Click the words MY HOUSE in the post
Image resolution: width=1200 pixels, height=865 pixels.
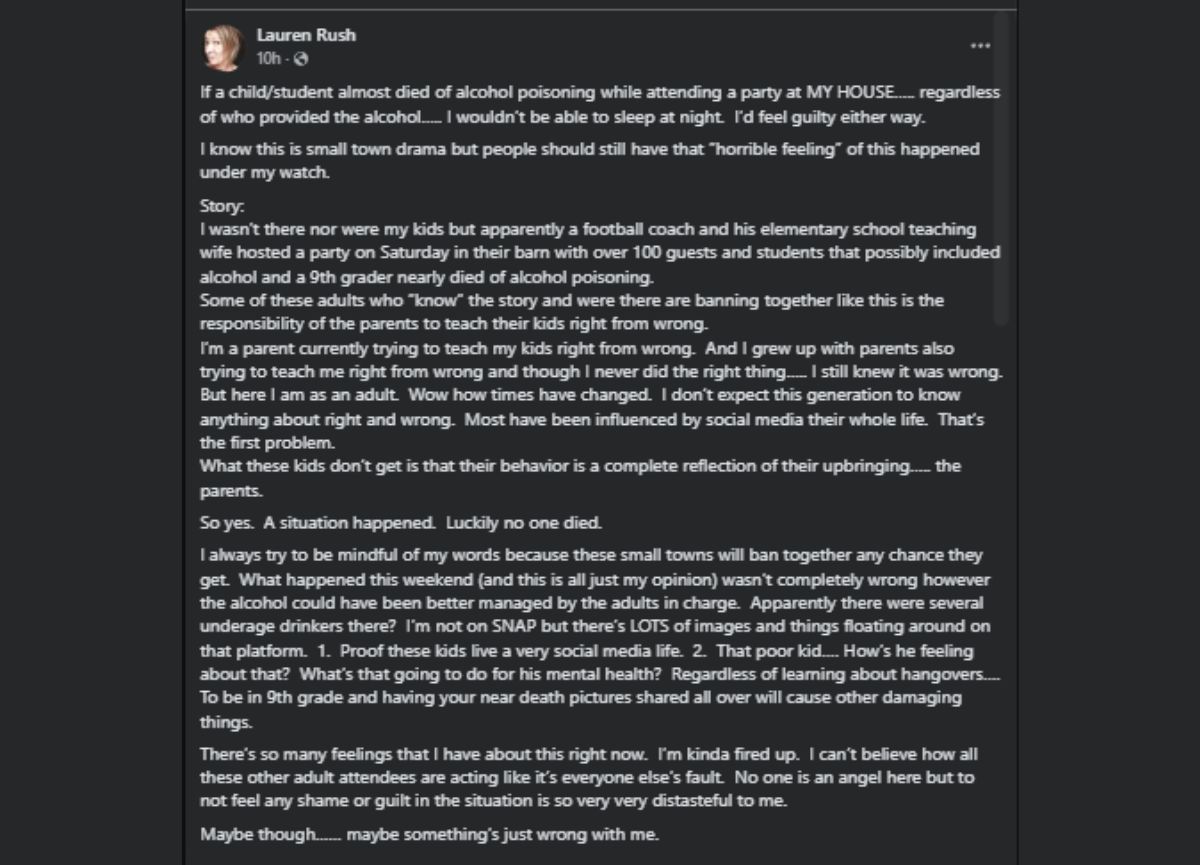coord(851,93)
